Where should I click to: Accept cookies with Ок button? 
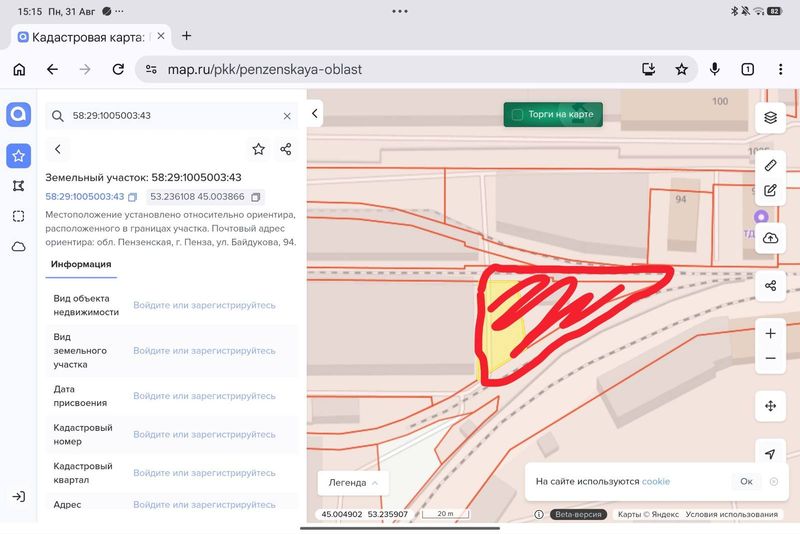click(x=746, y=481)
